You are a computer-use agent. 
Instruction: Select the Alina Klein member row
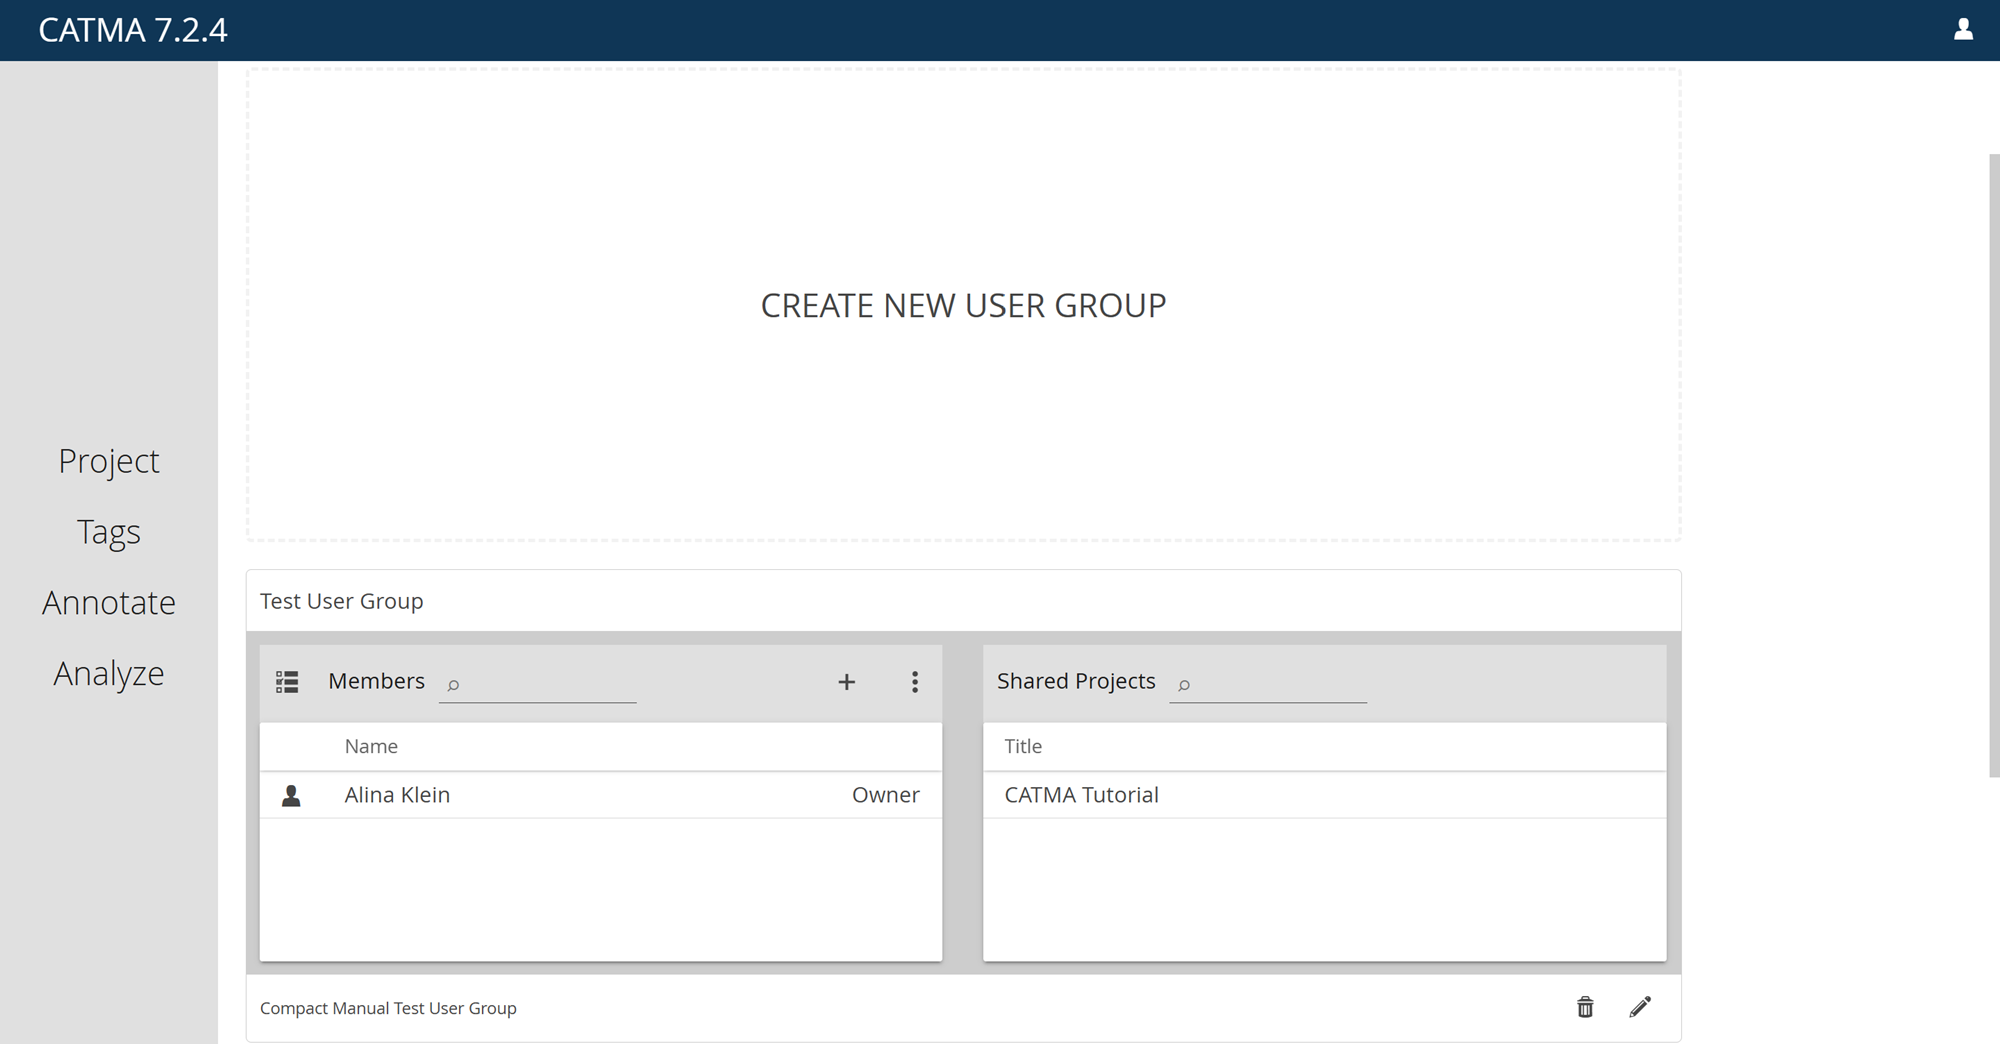pos(600,794)
